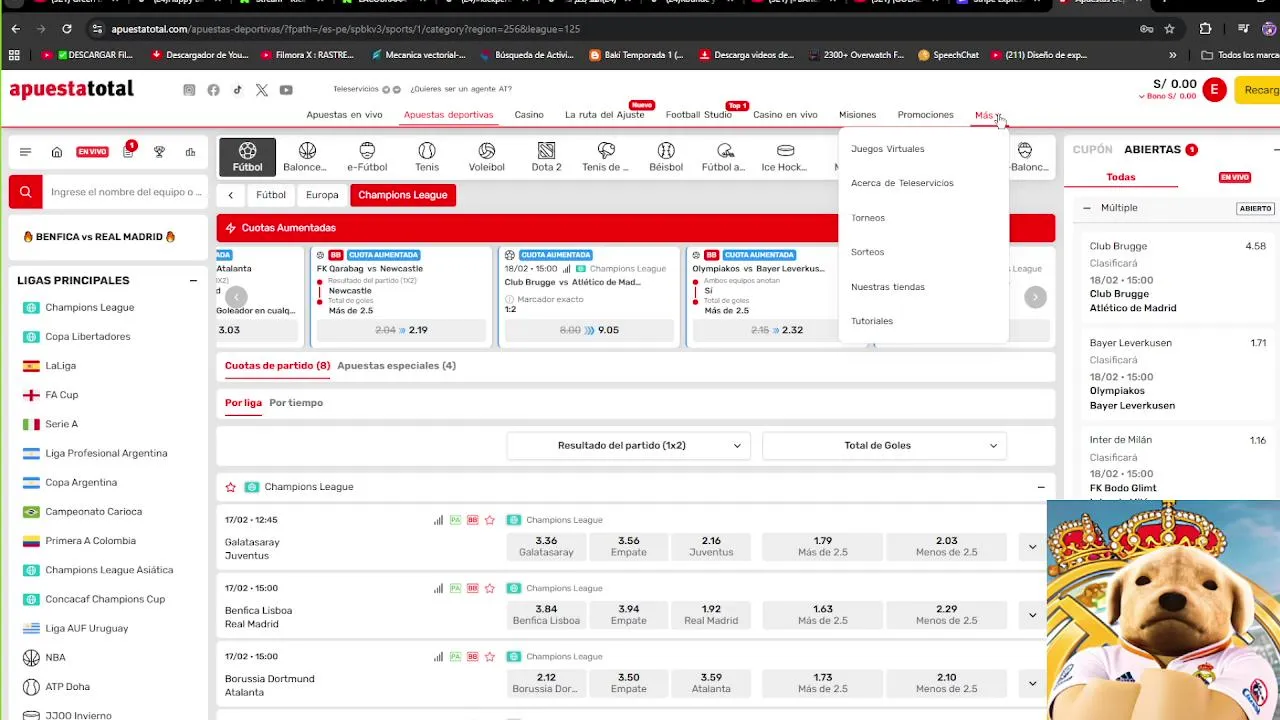Image resolution: width=1280 pixels, height=720 pixels.
Task: Open the YouTube social icon
Action: click(286, 90)
